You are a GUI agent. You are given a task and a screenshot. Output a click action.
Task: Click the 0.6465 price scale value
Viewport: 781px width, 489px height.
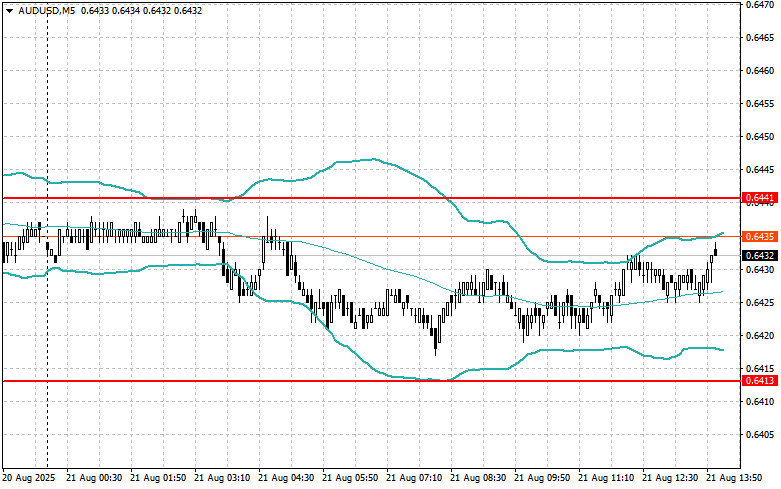760,37
